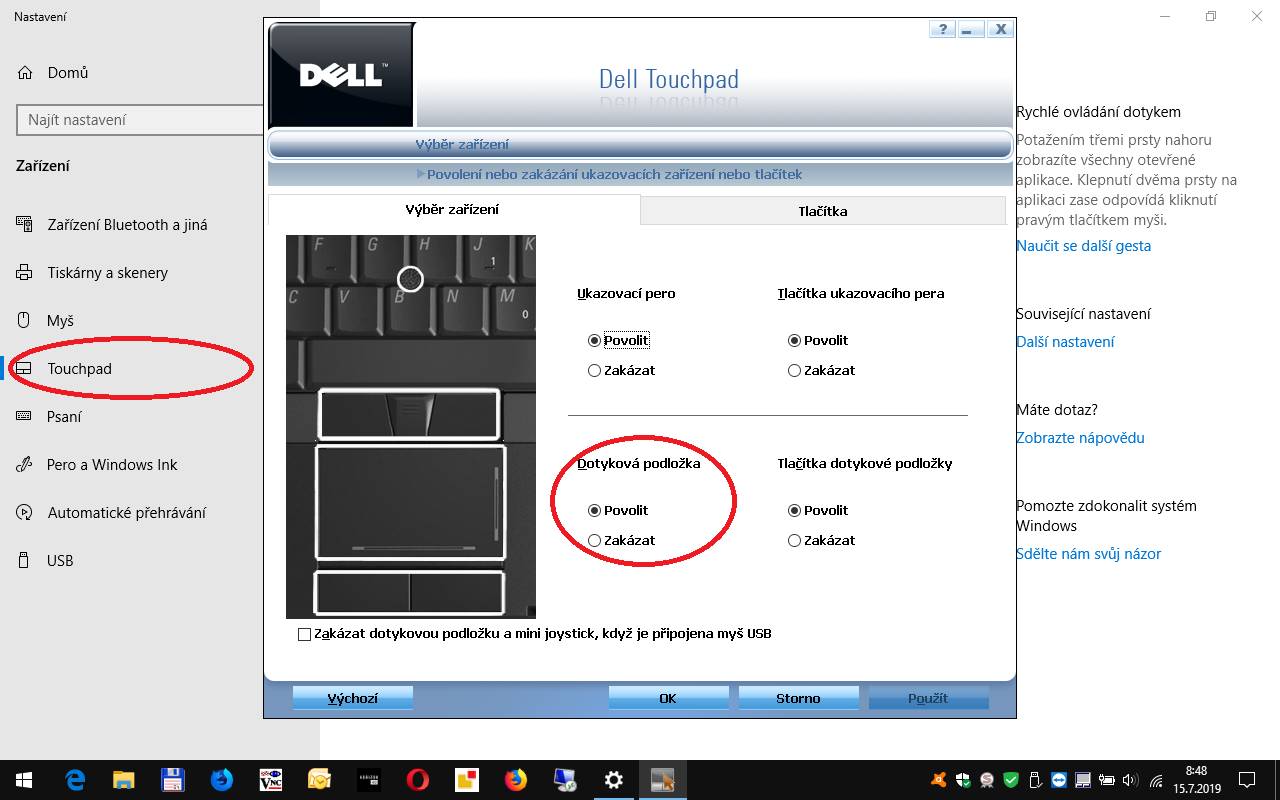
Task: Open the volume speaker tray icon
Action: (x=1131, y=780)
